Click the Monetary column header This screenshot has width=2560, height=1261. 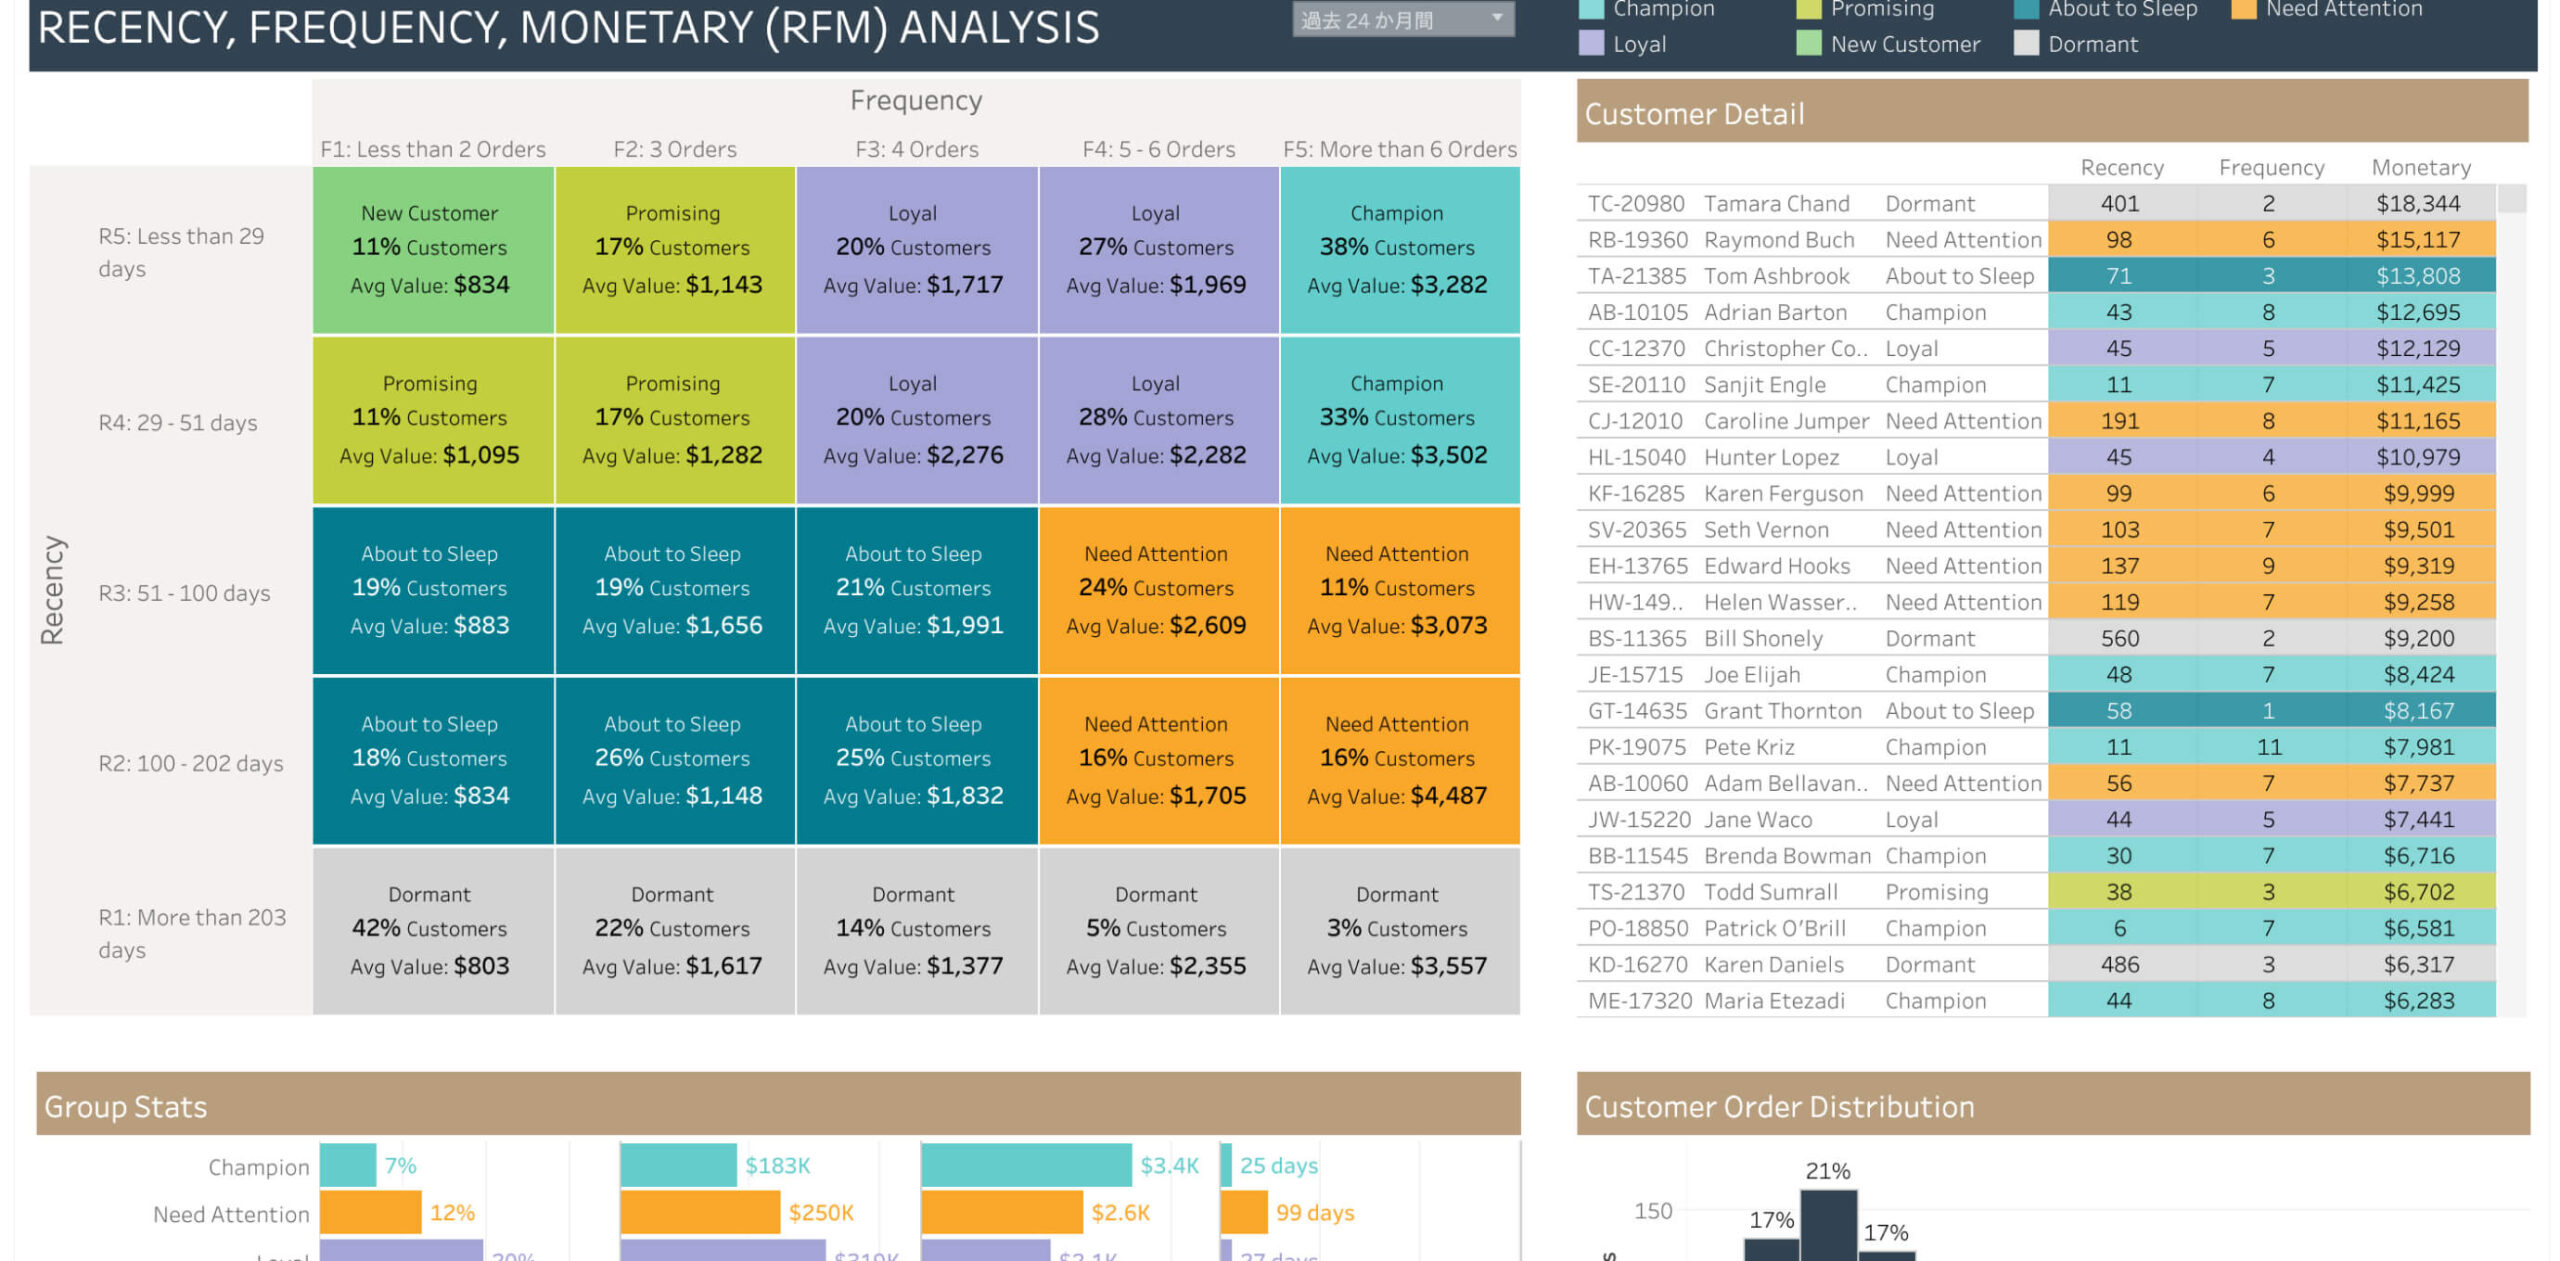click(2420, 168)
